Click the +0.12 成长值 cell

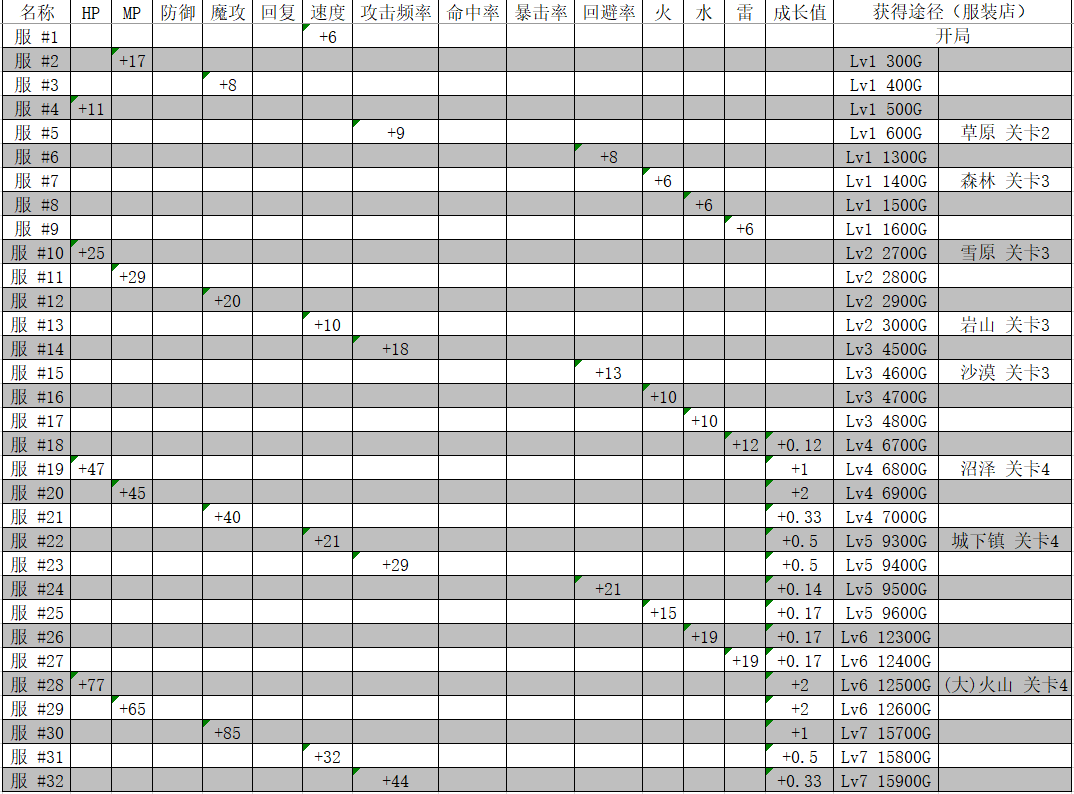[x=799, y=444]
